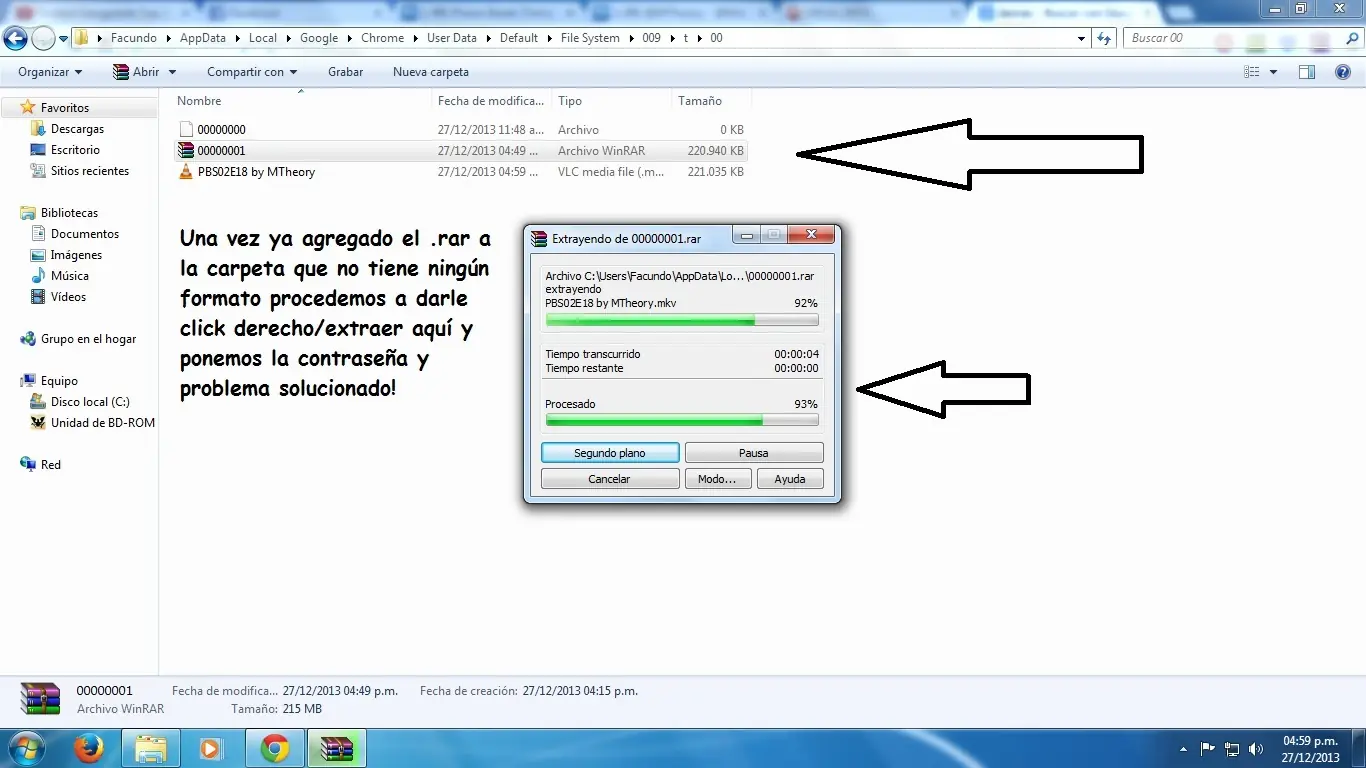Open the Imágenes library
Screen dimensions: 1366x768
point(76,255)
